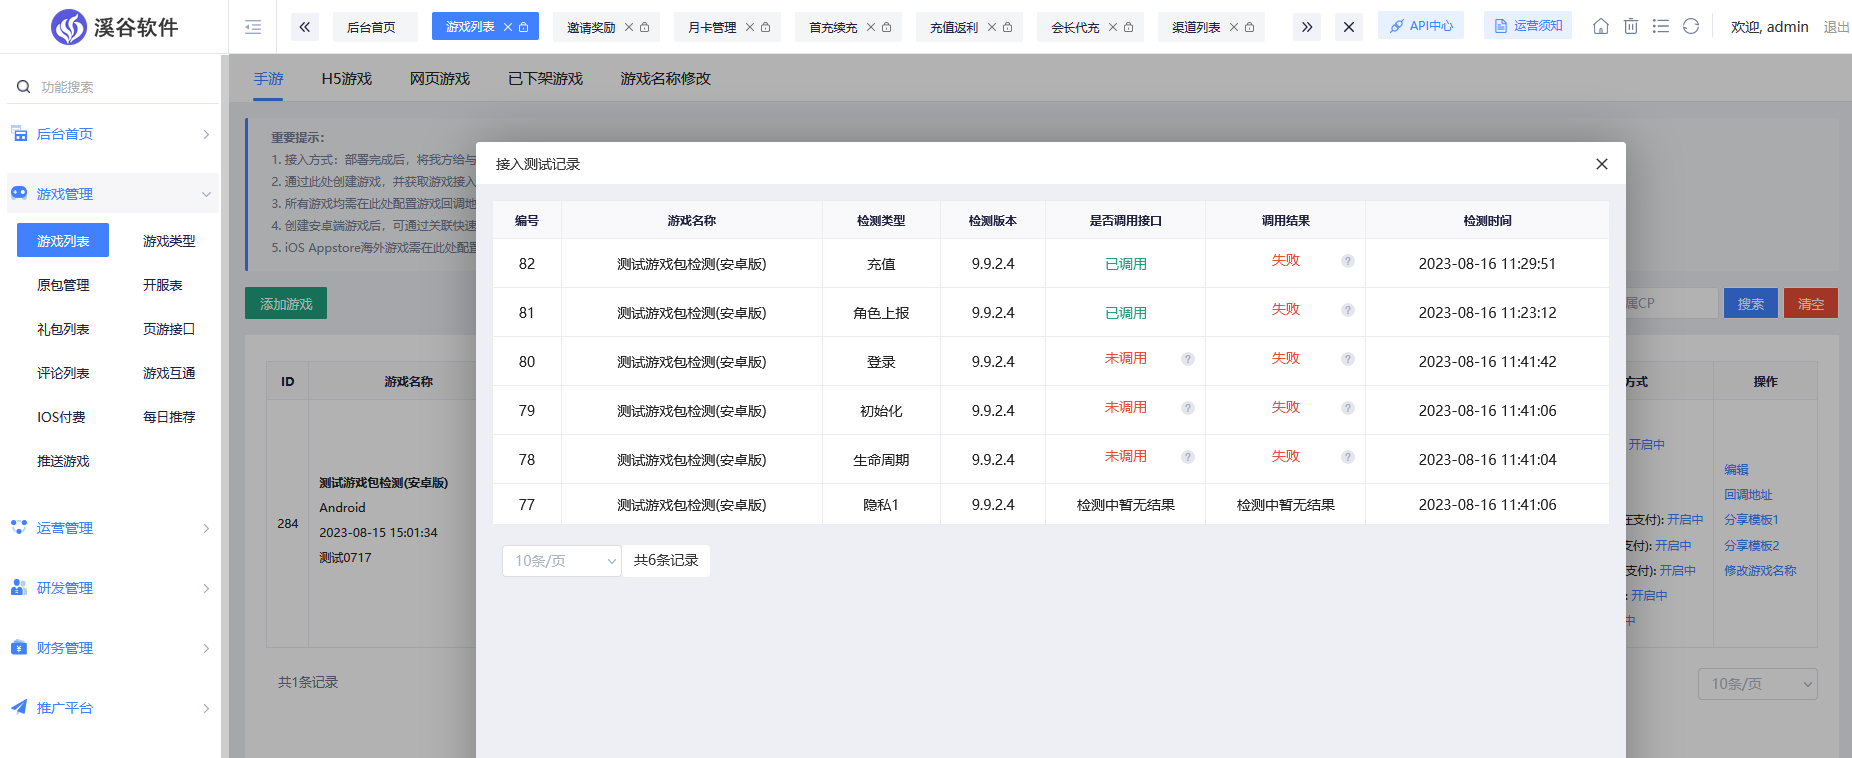
Task: Lock the 渠道列表 tab icon
Action: click(1249, 27)
